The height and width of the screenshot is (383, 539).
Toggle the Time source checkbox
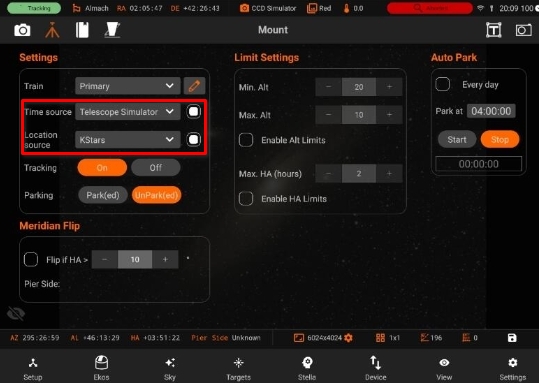coord(194,111)
